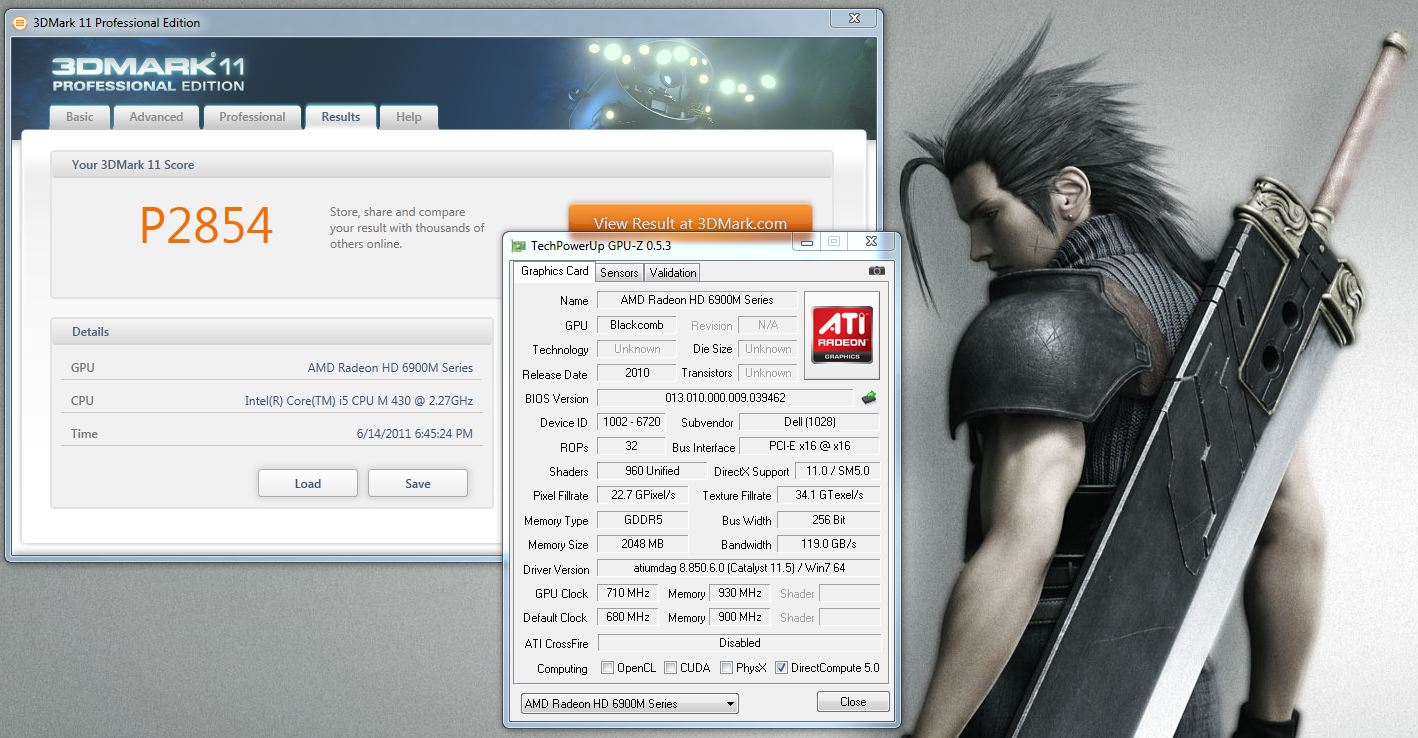Click the GPU-Z title bar app icon
The width and height of the screenshot is (1418, 738).
[518, 245]
